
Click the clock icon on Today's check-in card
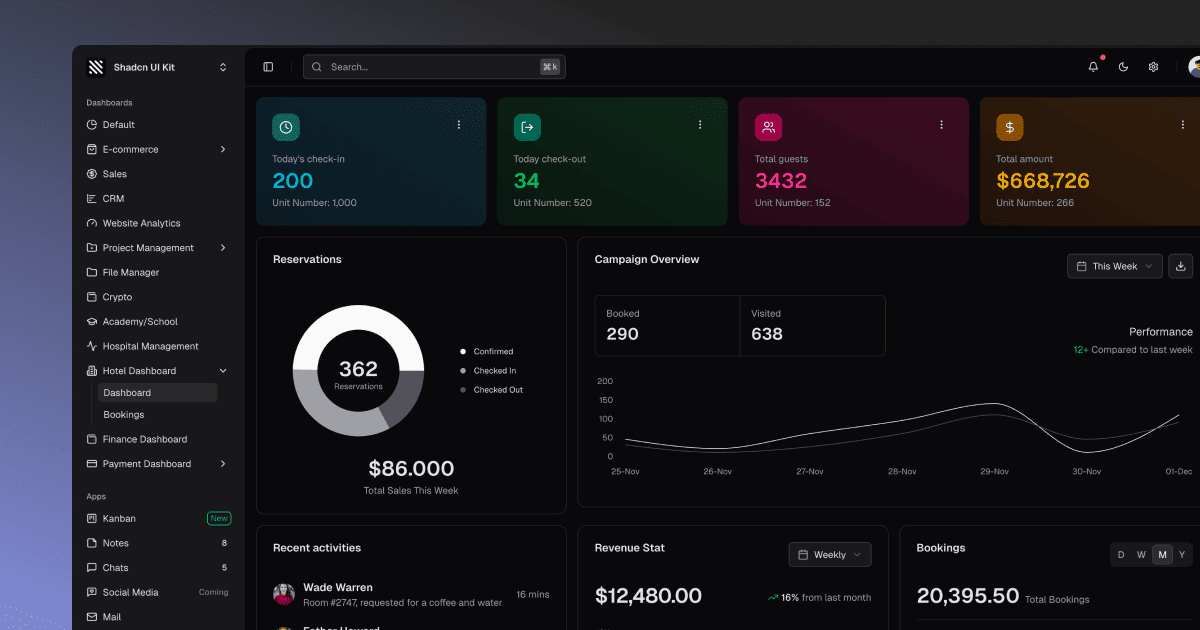point(285,127)
